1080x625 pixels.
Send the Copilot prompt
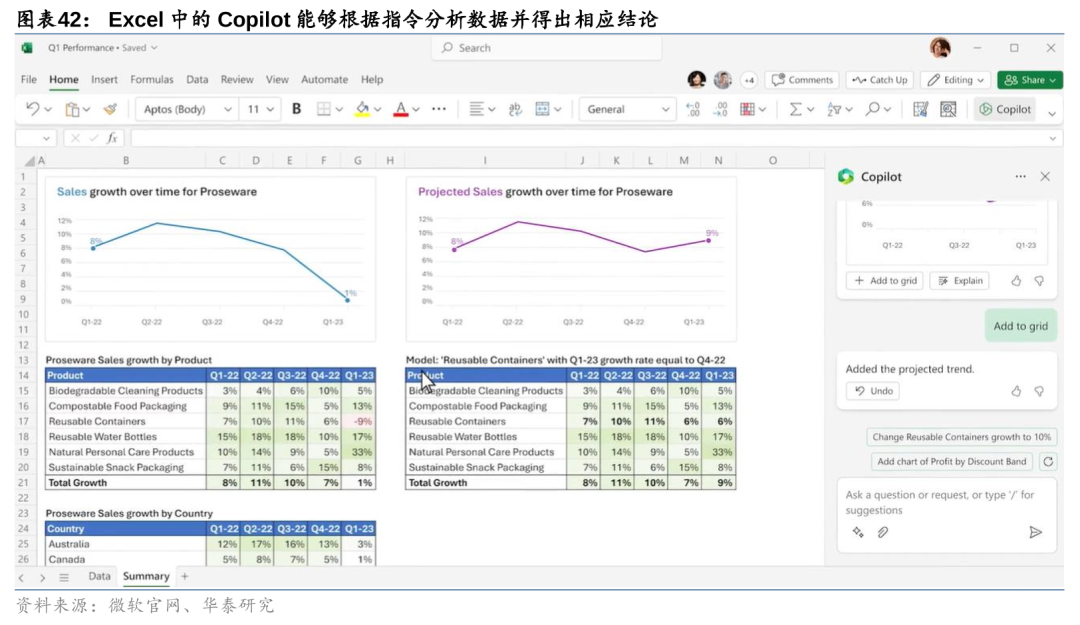click(x=1035, y=532)
